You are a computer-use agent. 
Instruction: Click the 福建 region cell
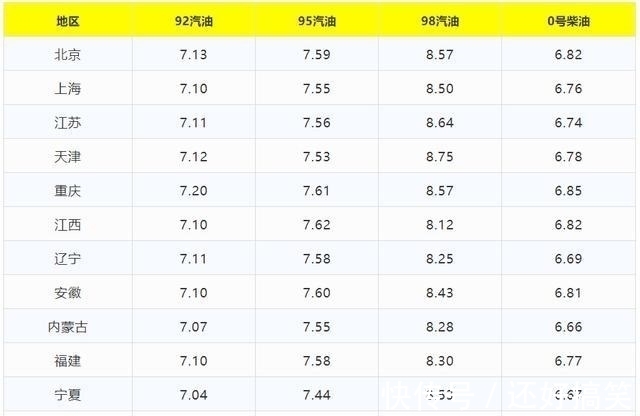pos(68,360)
